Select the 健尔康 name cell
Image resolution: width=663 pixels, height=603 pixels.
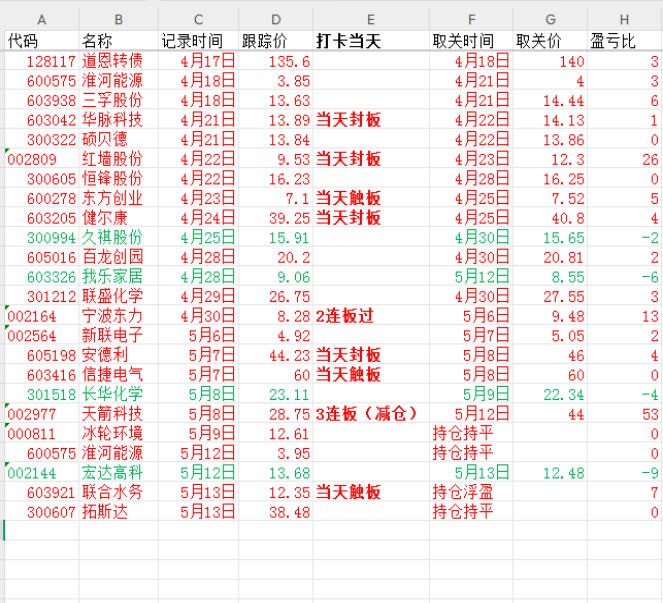[x=118, y=218]
